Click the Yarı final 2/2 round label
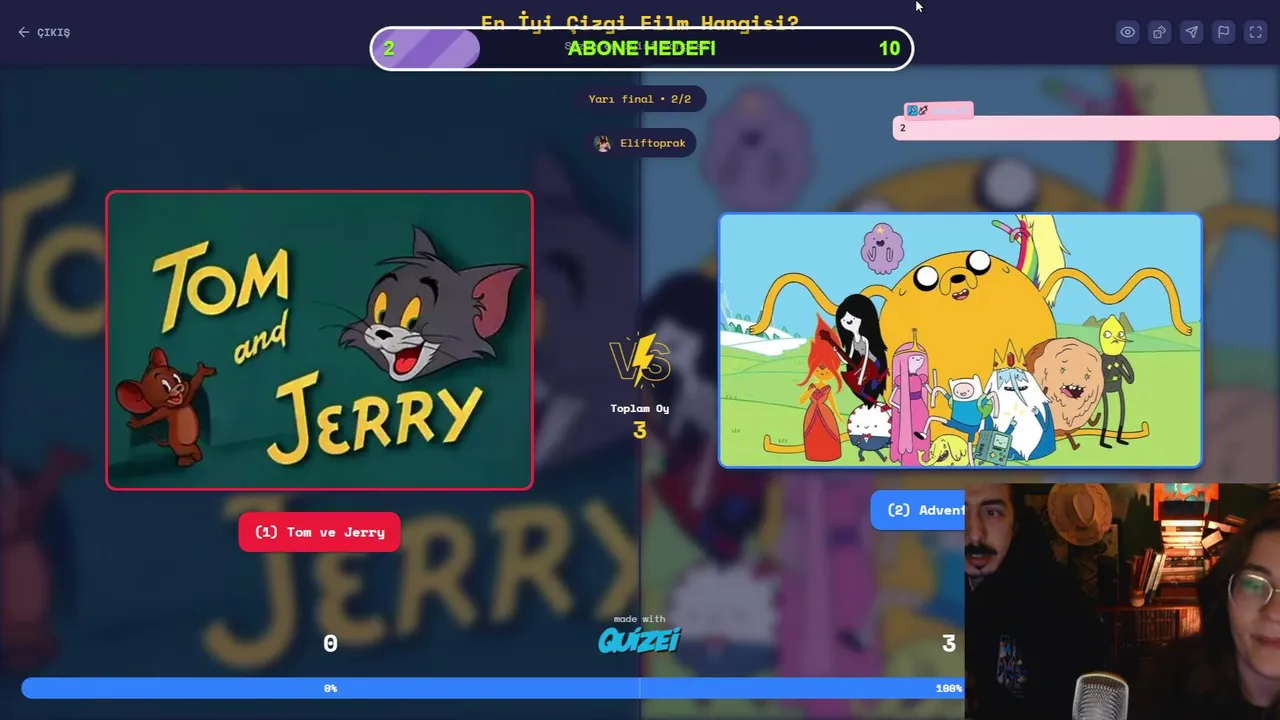The image size is (1280, 720). 640,99
